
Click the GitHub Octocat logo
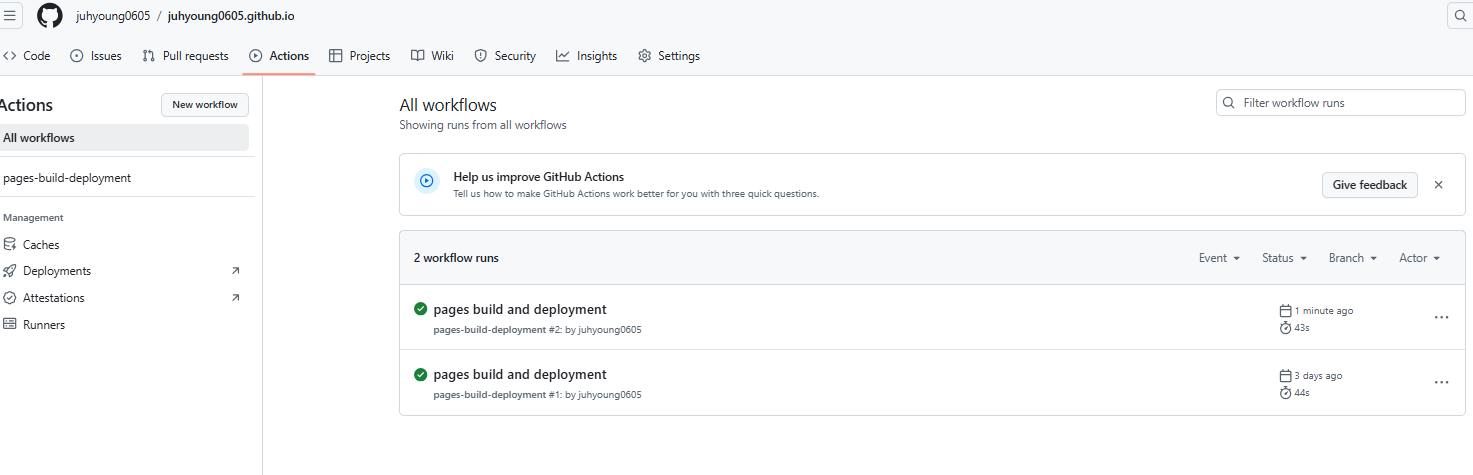pyautogui.click(x=50, y=16)
